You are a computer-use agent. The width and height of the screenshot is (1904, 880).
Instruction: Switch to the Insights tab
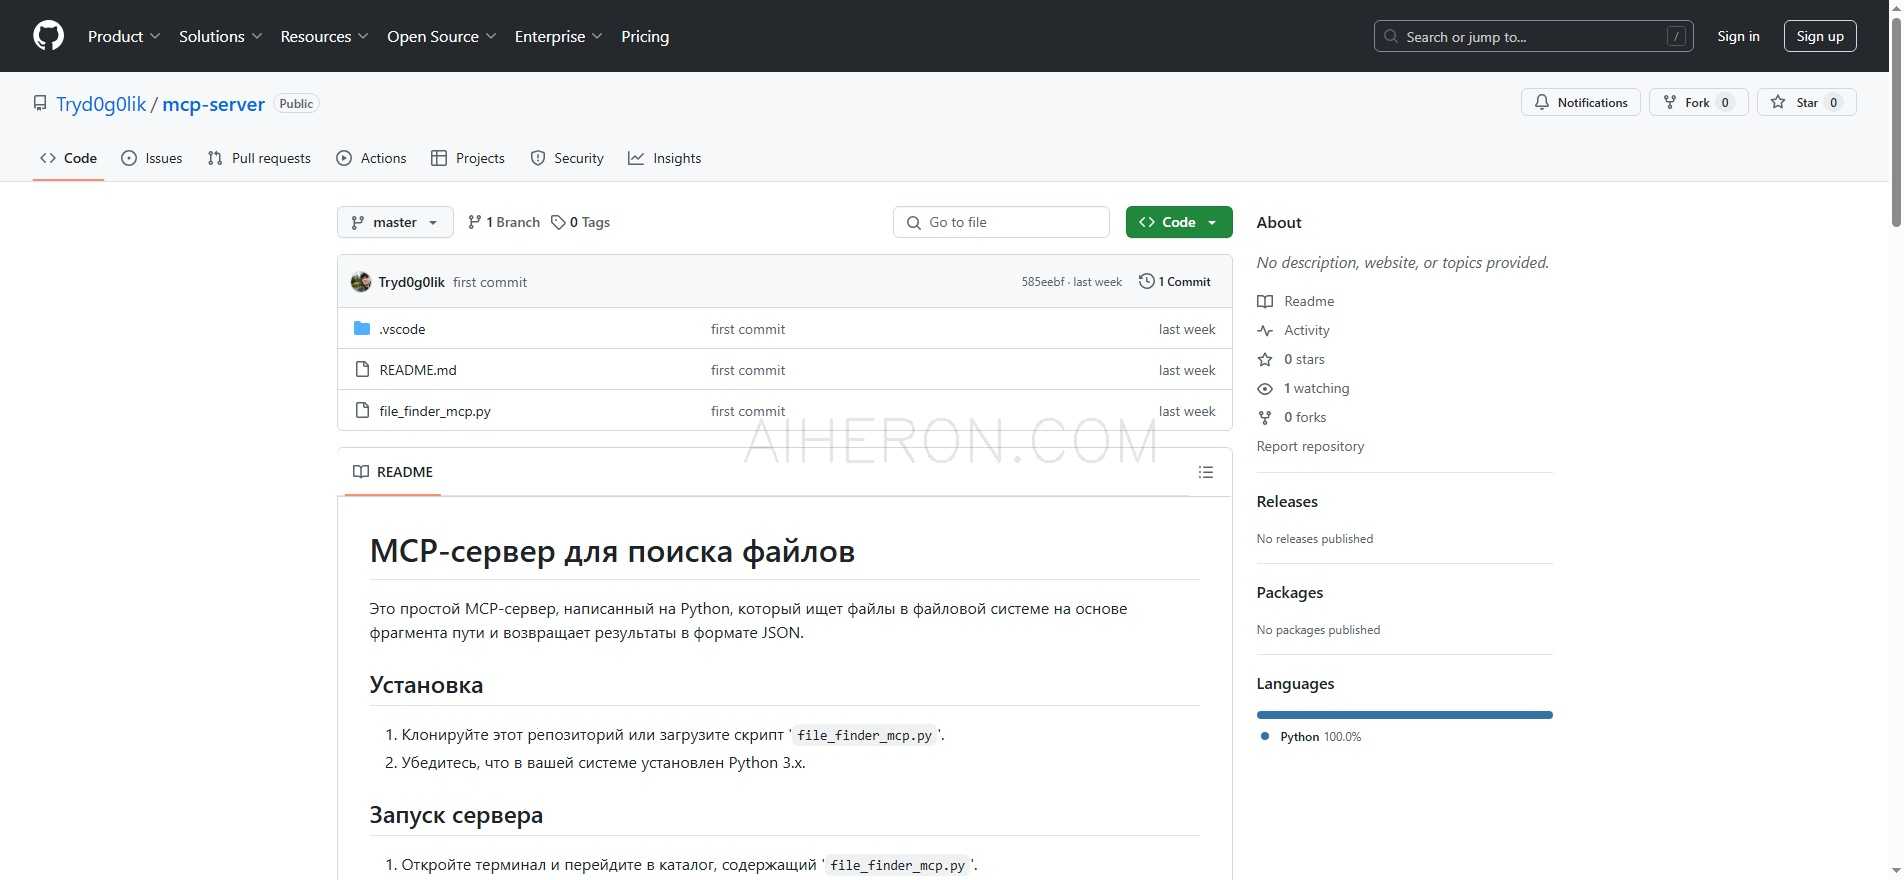coord(664,158)
